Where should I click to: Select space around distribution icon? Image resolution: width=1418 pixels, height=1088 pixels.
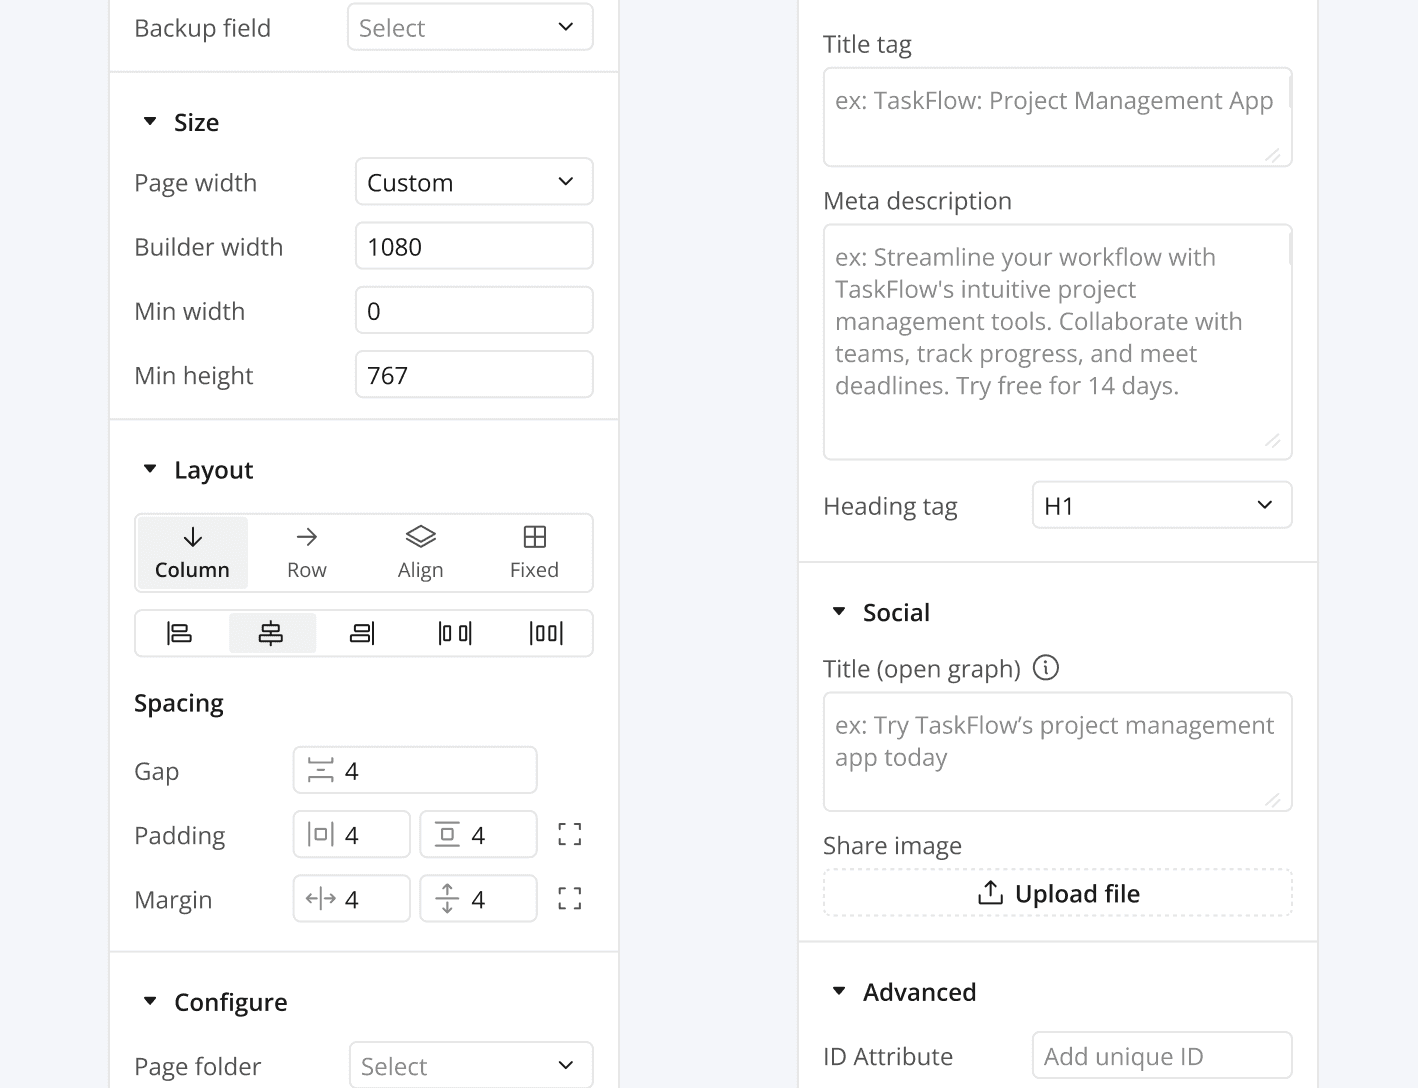pos(546,633)
